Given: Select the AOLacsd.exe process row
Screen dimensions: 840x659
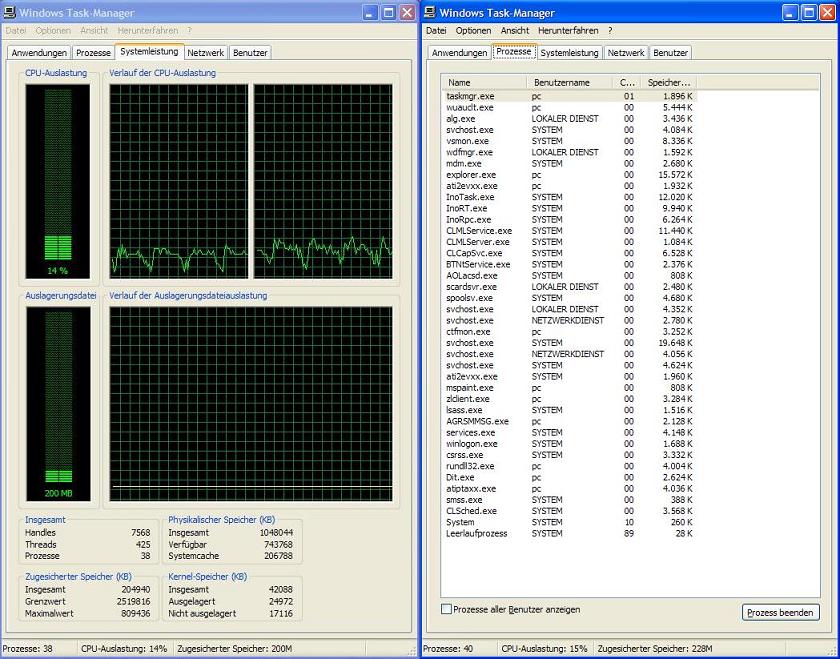Looking at the screenshot, I should (x=569, y=275).
